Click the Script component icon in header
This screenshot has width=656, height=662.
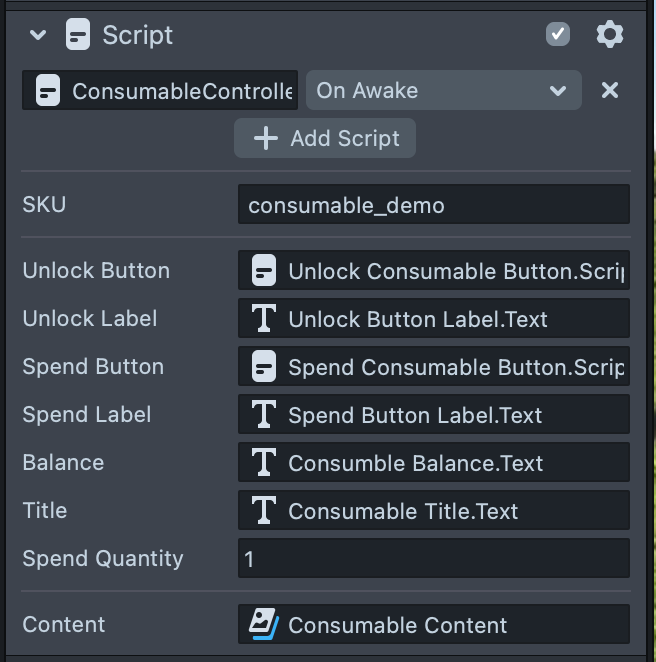[x=78, y=35]
